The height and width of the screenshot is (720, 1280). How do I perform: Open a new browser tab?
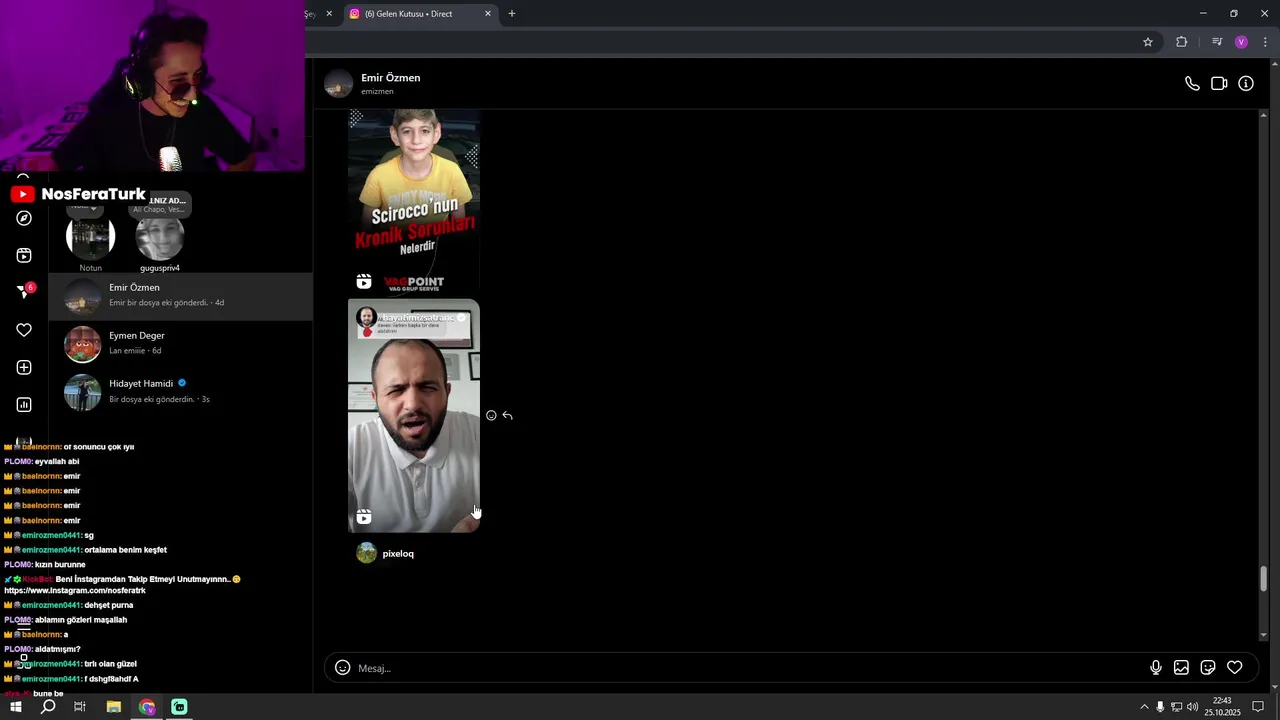(x=512, y=14)
